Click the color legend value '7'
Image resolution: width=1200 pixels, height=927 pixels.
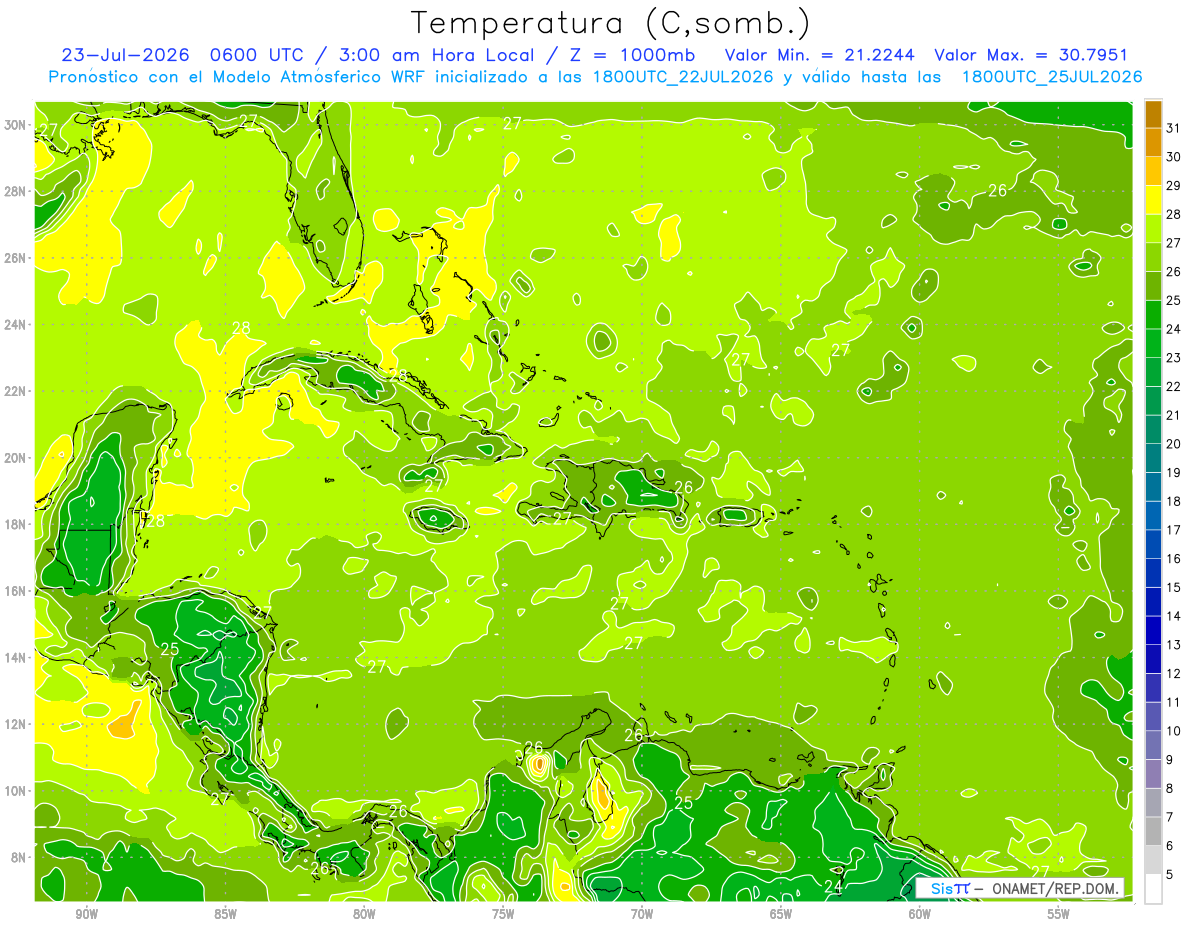click(x=1171, y=817)
